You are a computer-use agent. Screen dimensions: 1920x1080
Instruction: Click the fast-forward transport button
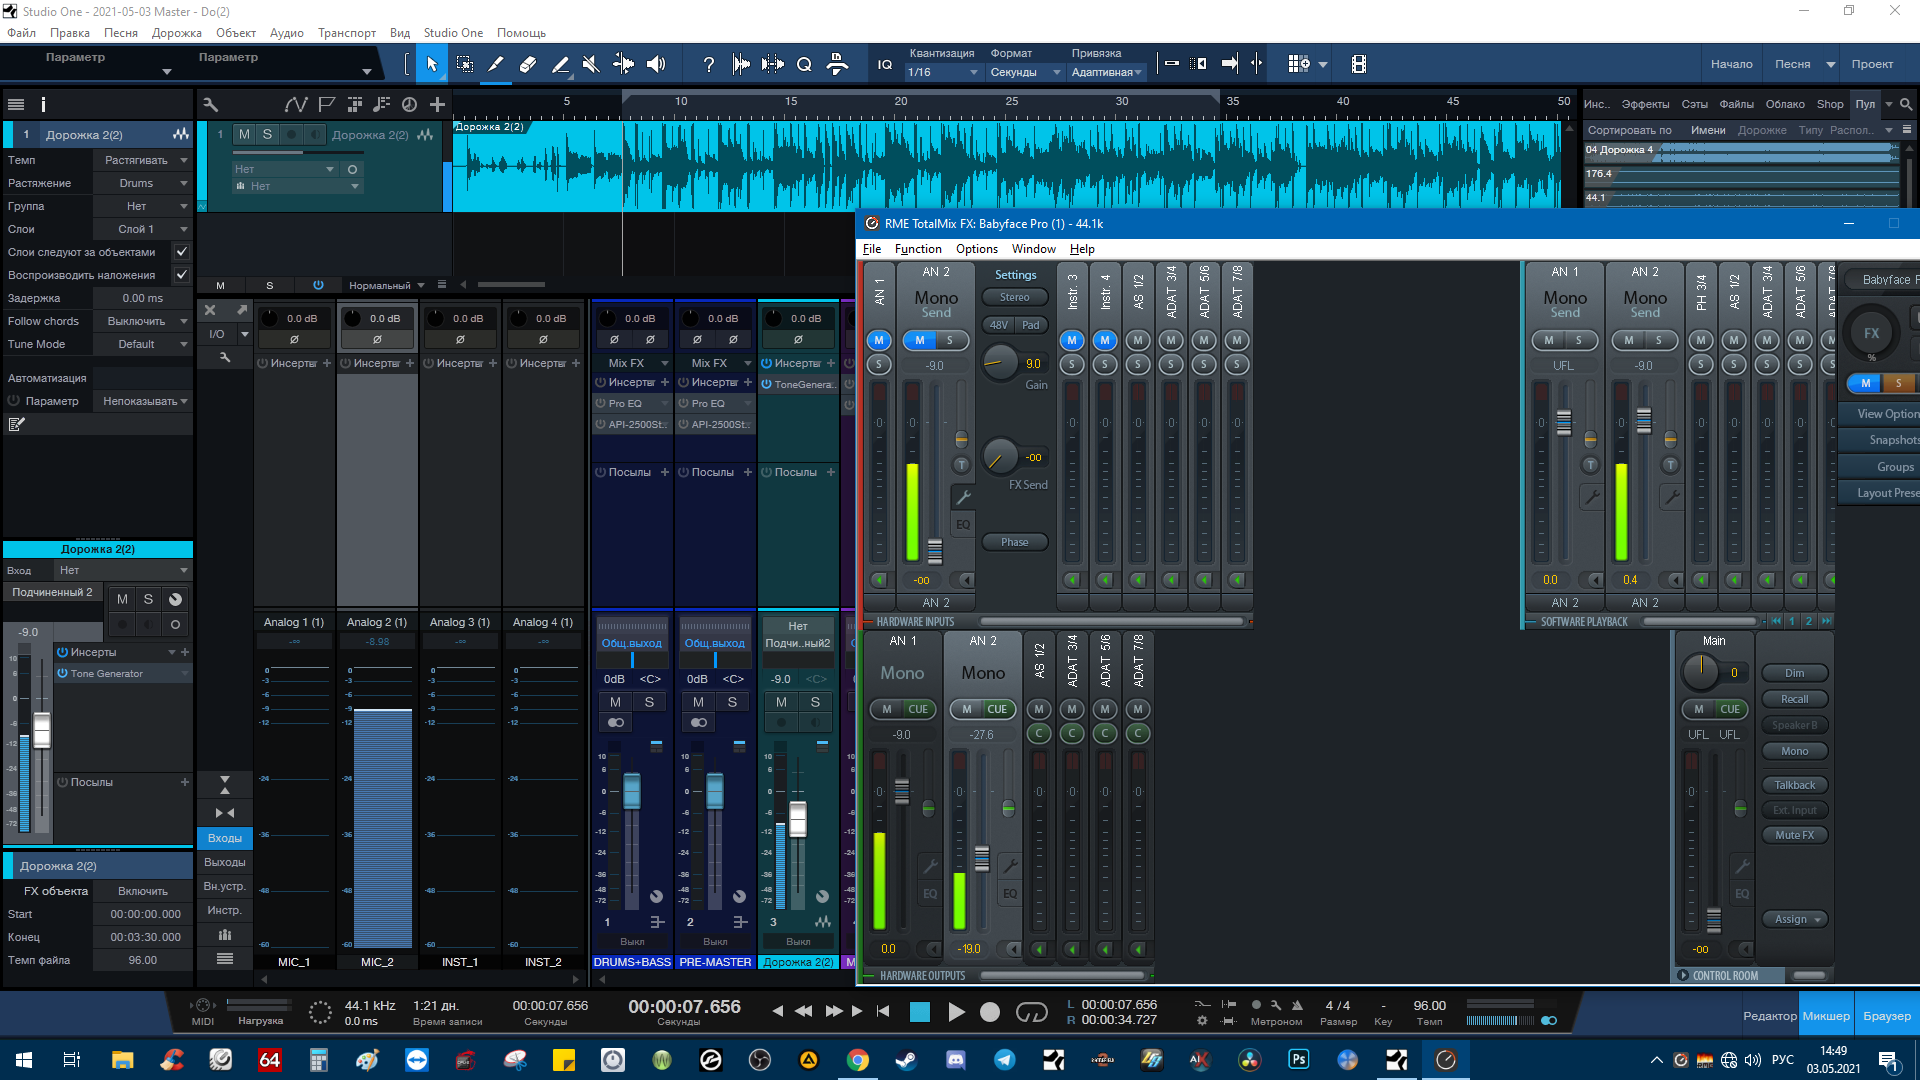(x=833, y=1011)
